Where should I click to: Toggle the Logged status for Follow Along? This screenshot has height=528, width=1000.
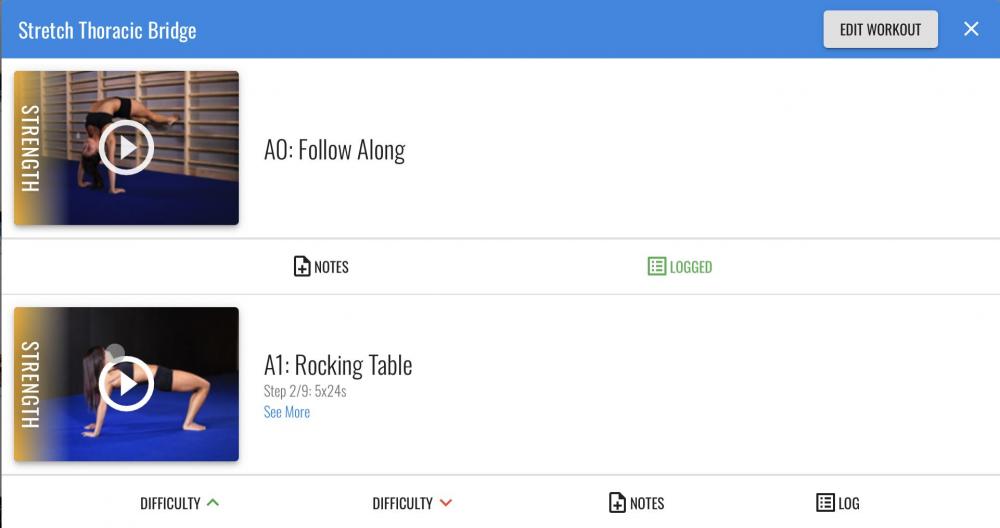[x=680, y=267]
